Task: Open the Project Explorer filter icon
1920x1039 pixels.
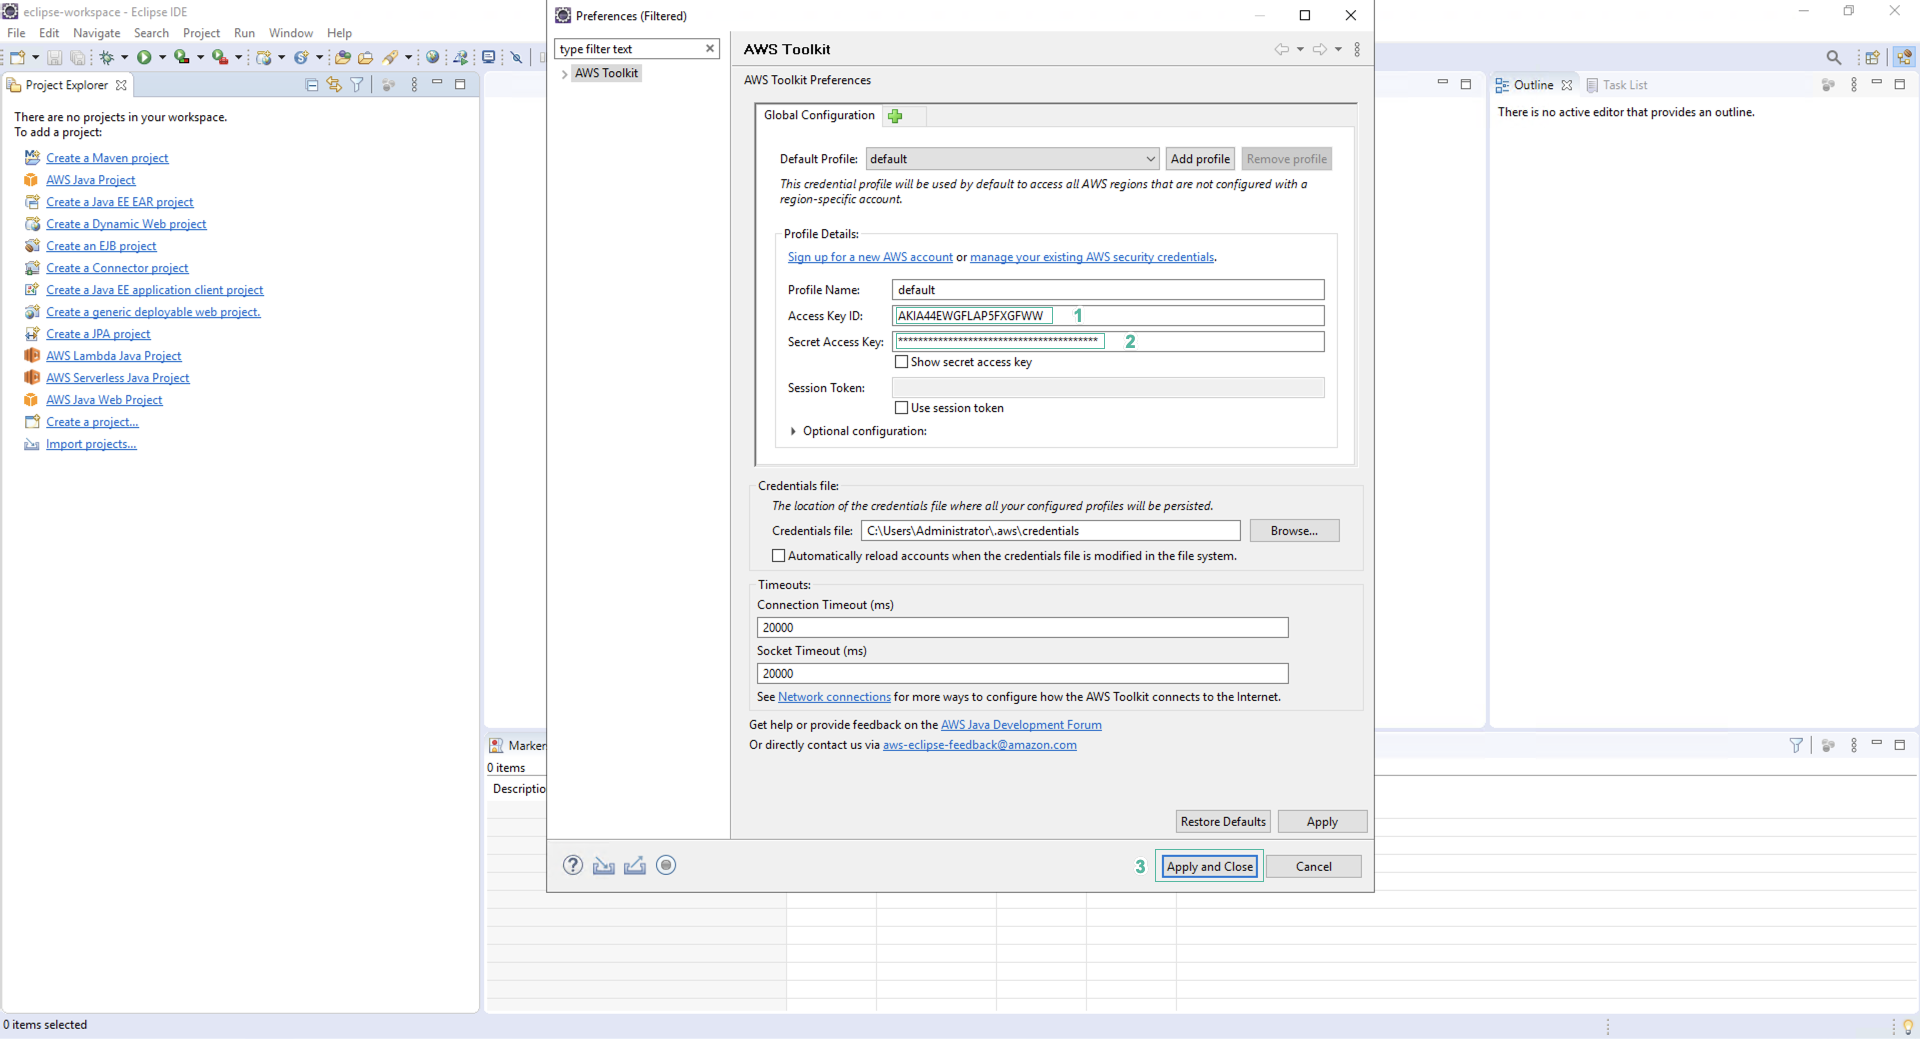Action: tap(356, 85)
